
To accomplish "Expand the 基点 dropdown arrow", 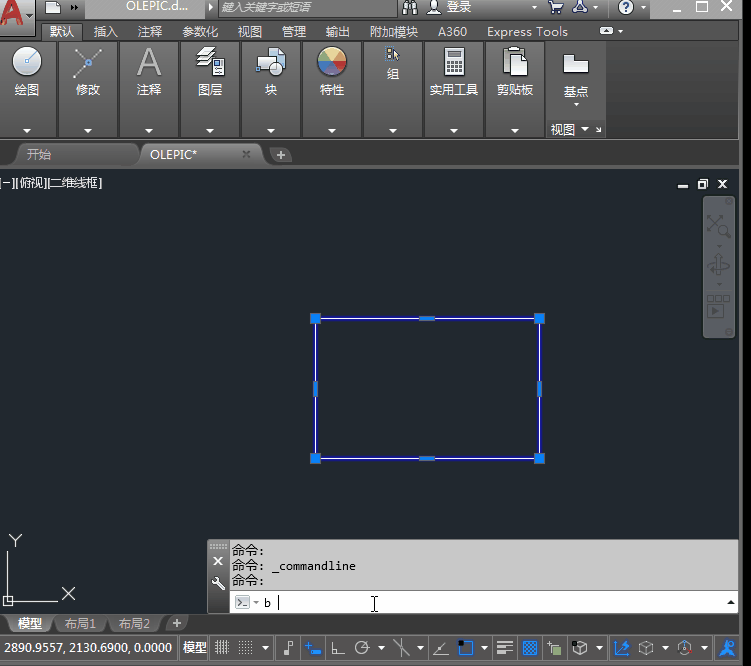I will (576, 105).
